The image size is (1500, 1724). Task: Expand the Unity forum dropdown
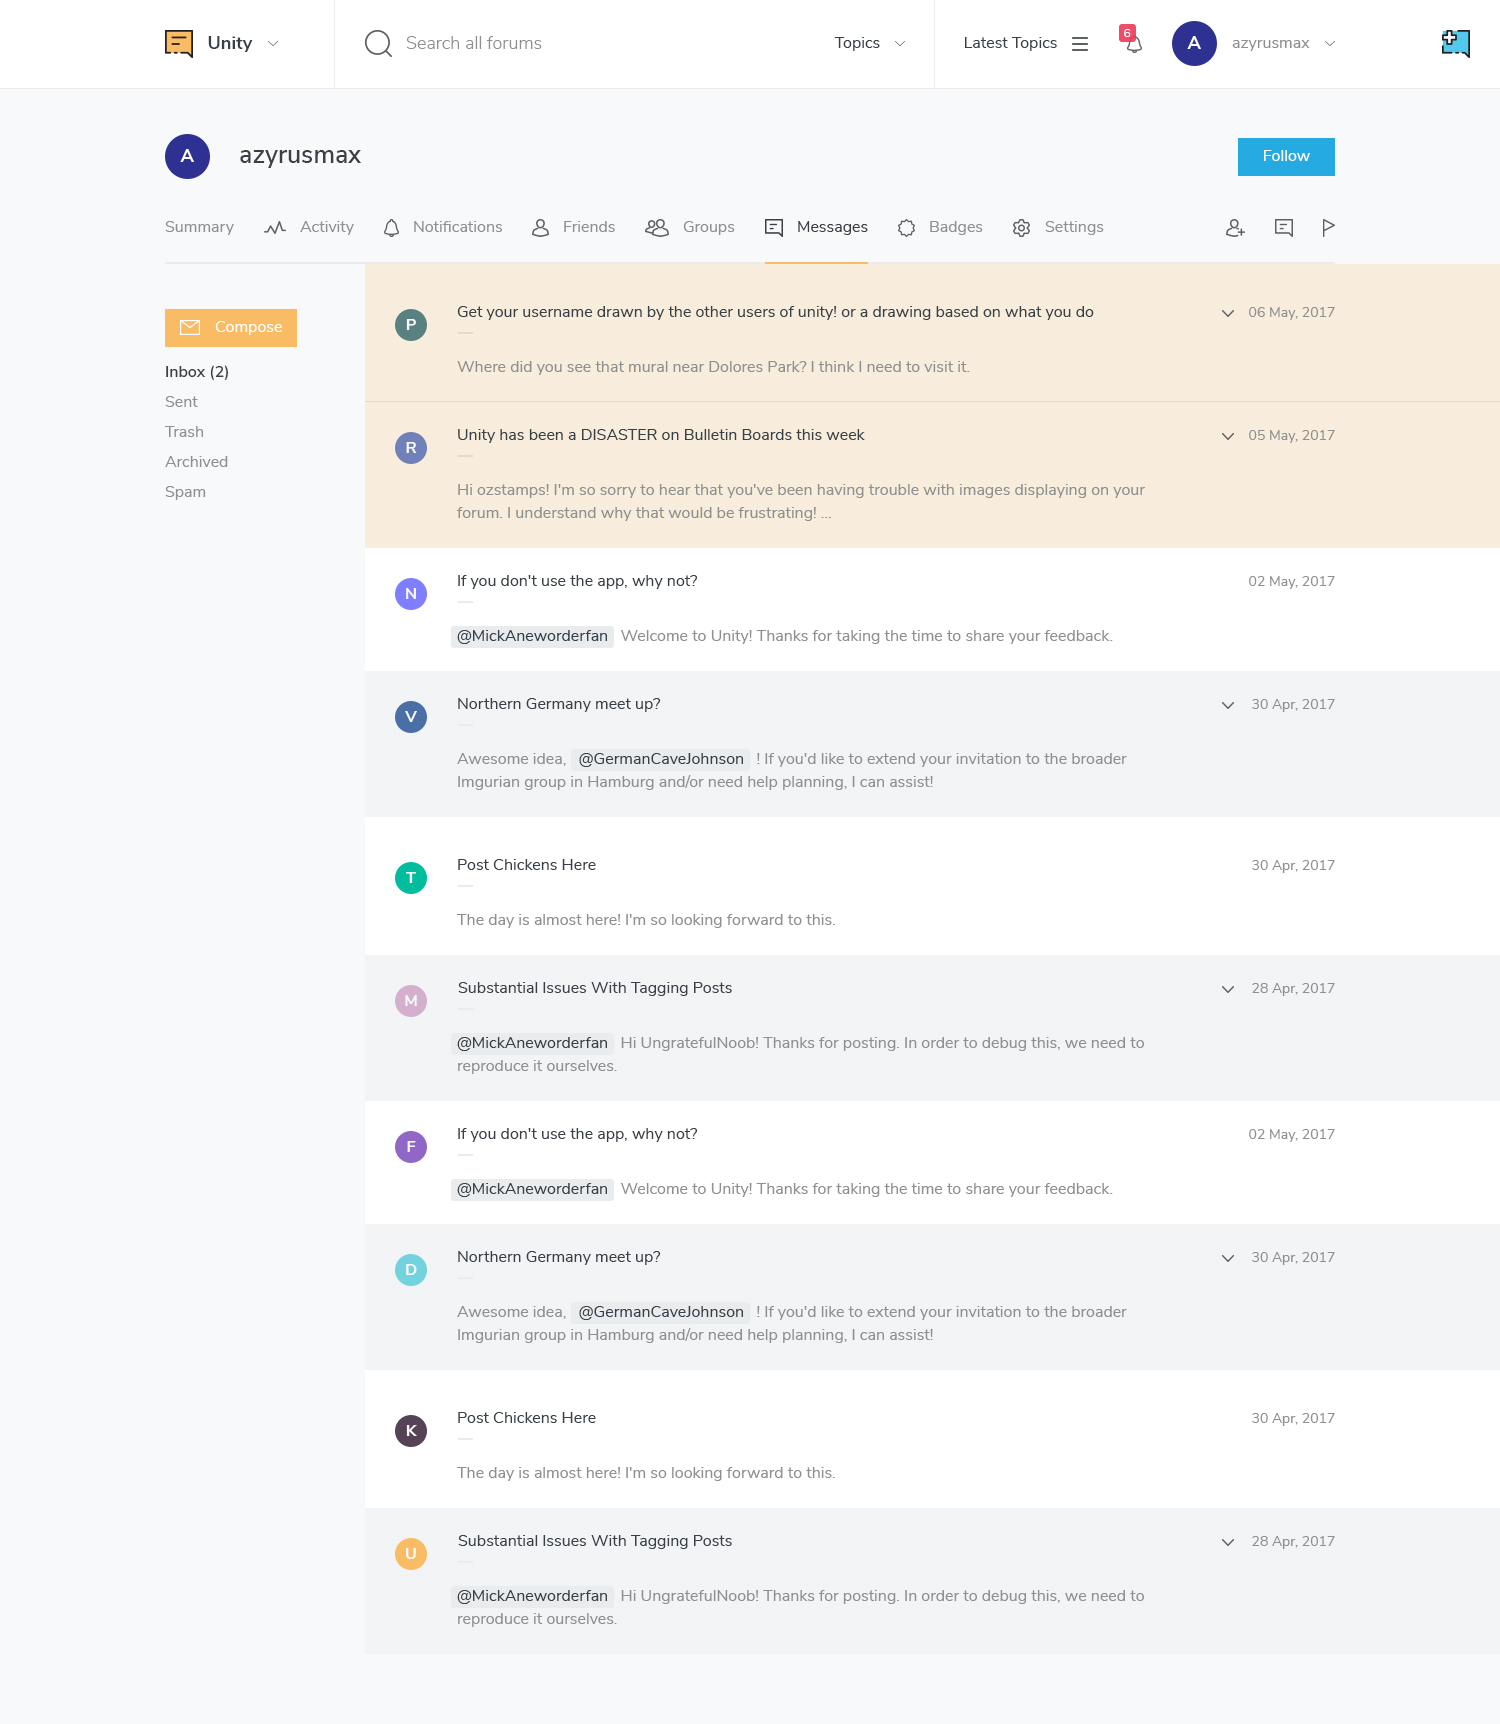click(x=273, y=44)
